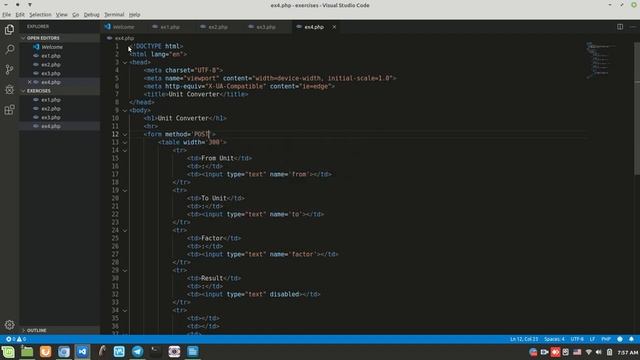Screen dimensions: 640x360
Task: Change file encoding UTF-8
Action: pyautogui.click(x=577, y=339)
